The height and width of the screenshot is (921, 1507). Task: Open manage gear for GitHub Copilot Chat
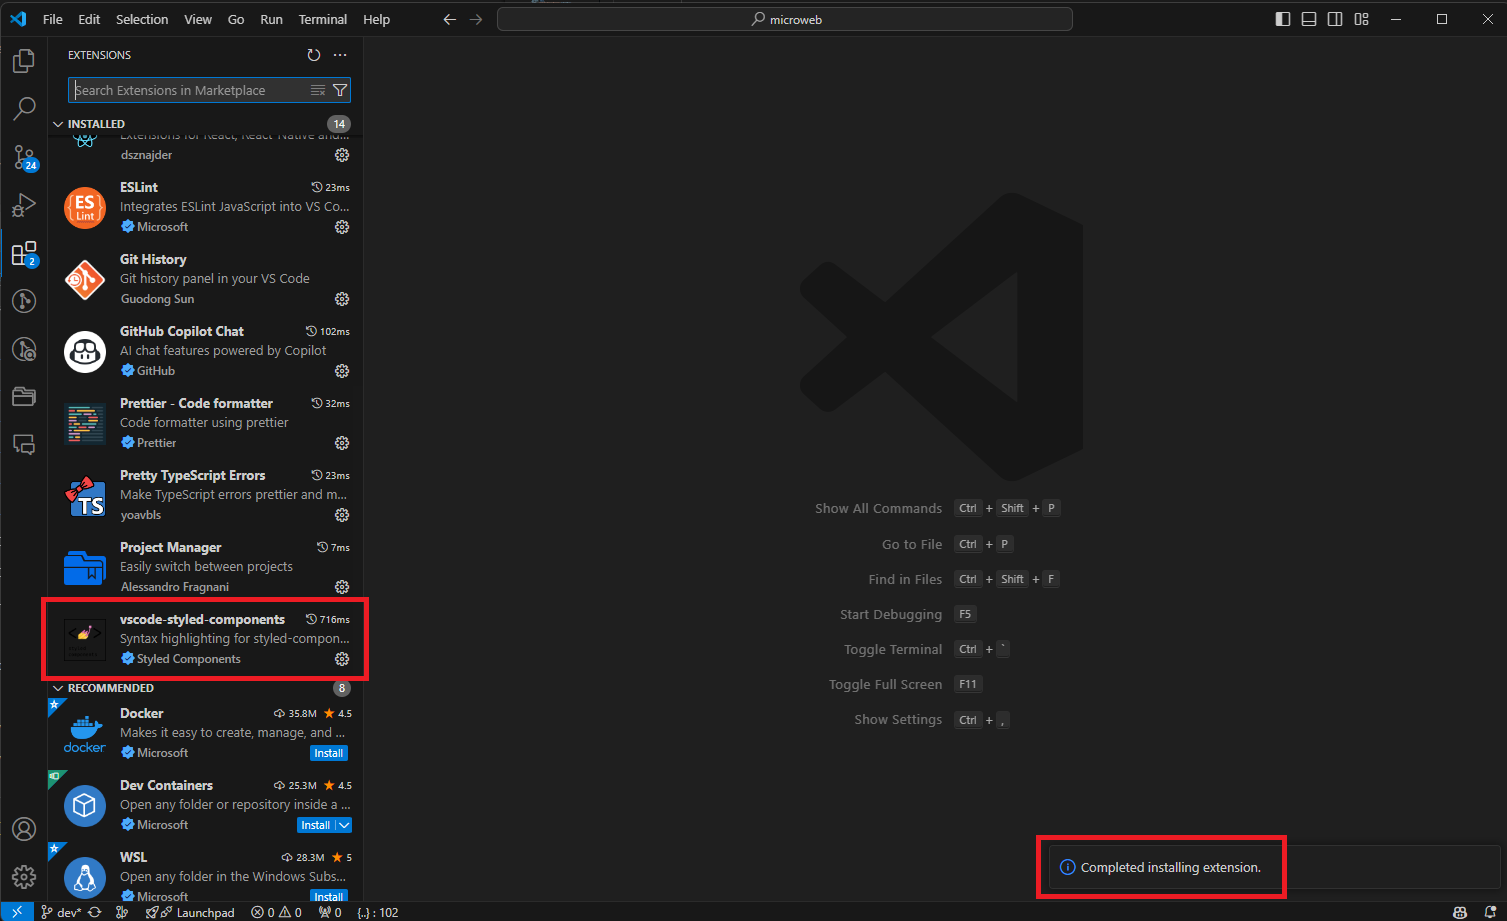[342, 371]
